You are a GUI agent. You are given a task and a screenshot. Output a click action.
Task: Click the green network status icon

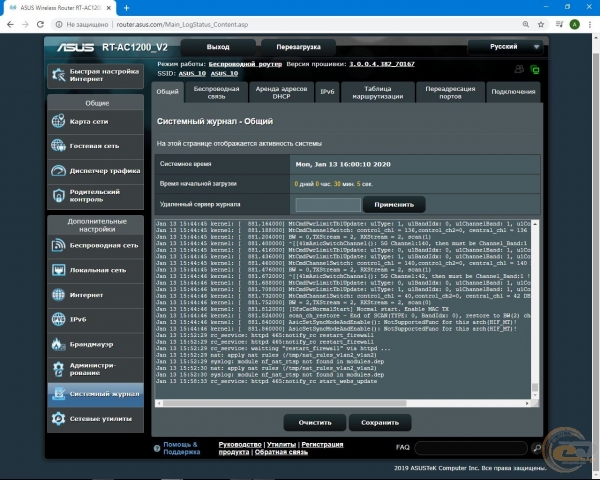pos(535,70)
